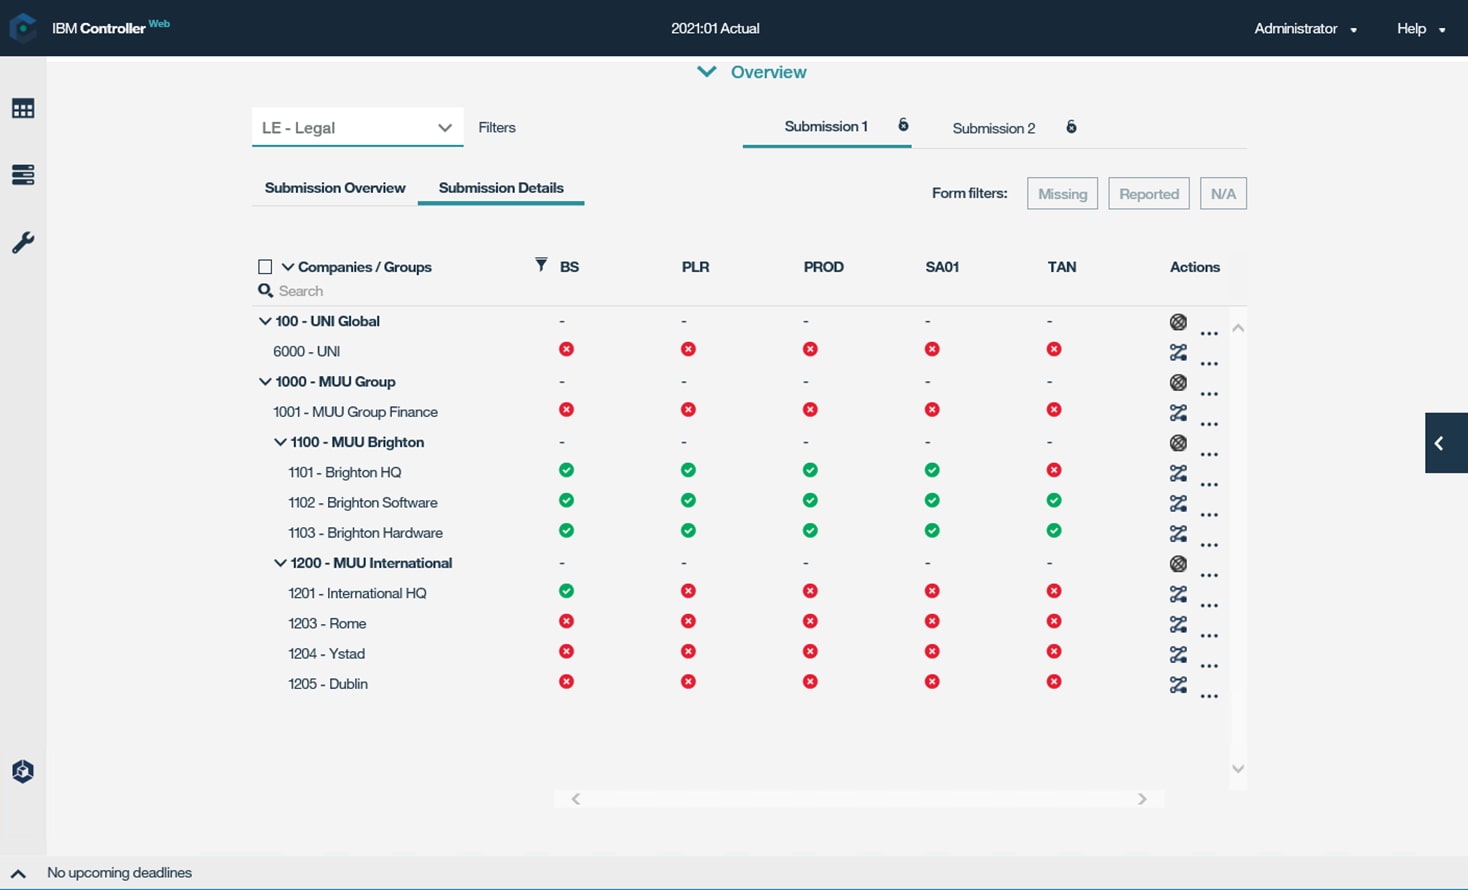Open the LE - Legal dropdown
The image size is (1468, 890).
coord(357,128)
